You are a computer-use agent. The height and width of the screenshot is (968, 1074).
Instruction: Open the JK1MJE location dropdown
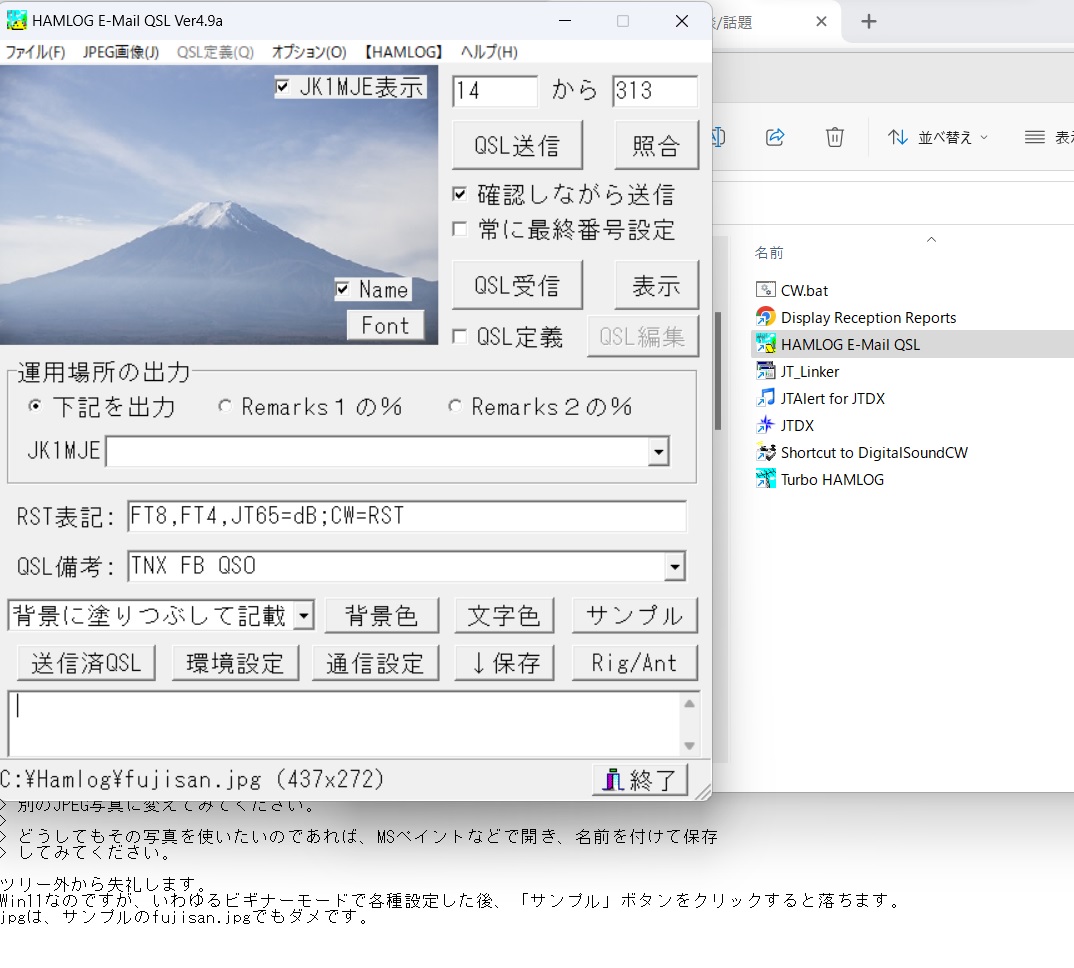pos(658,452)
